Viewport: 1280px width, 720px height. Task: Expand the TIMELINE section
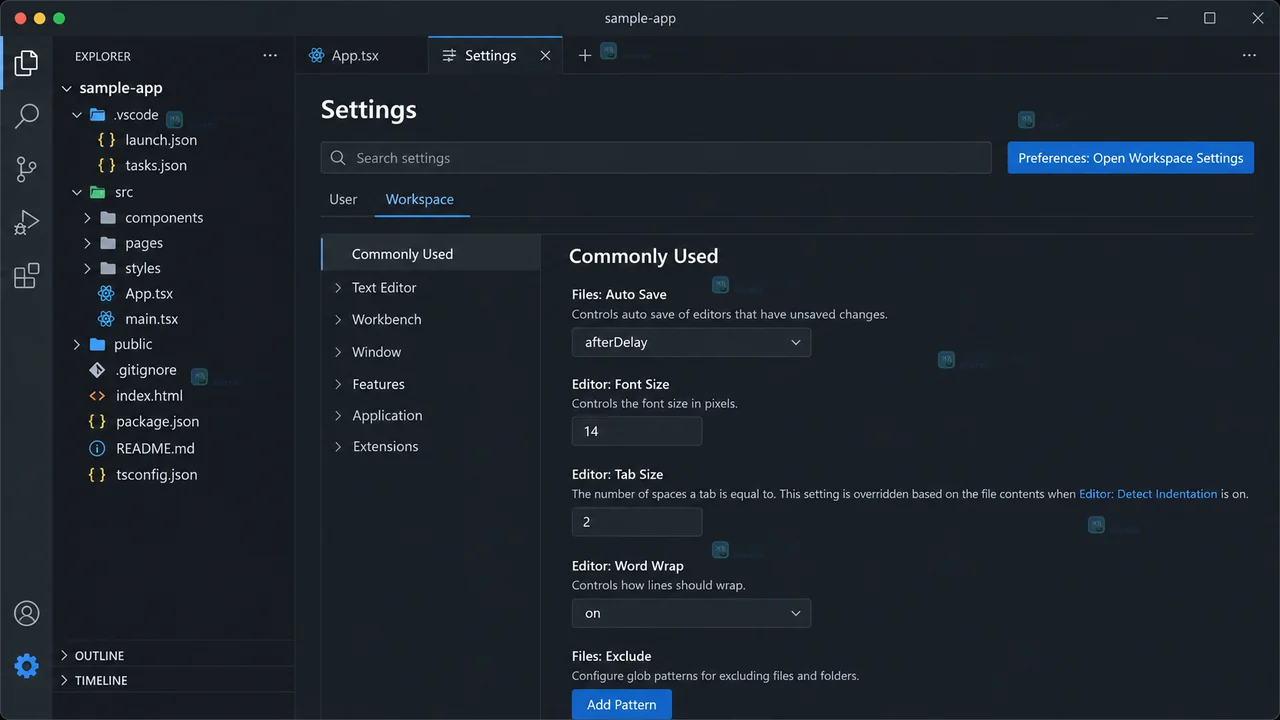click(x=65, y=680)
